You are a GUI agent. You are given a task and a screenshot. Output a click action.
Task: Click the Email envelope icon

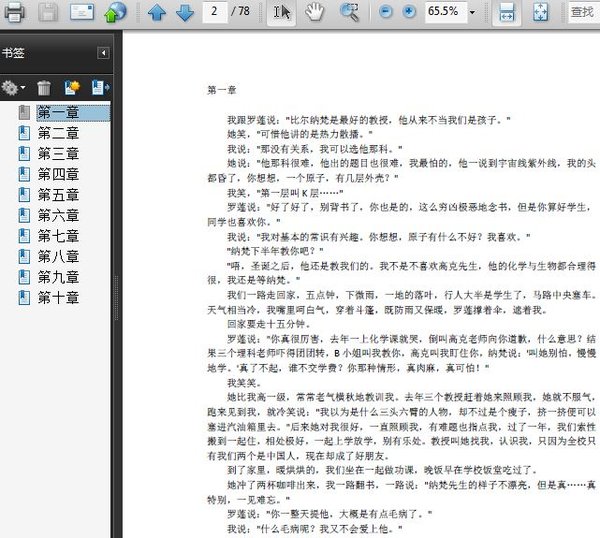(82, 12)
